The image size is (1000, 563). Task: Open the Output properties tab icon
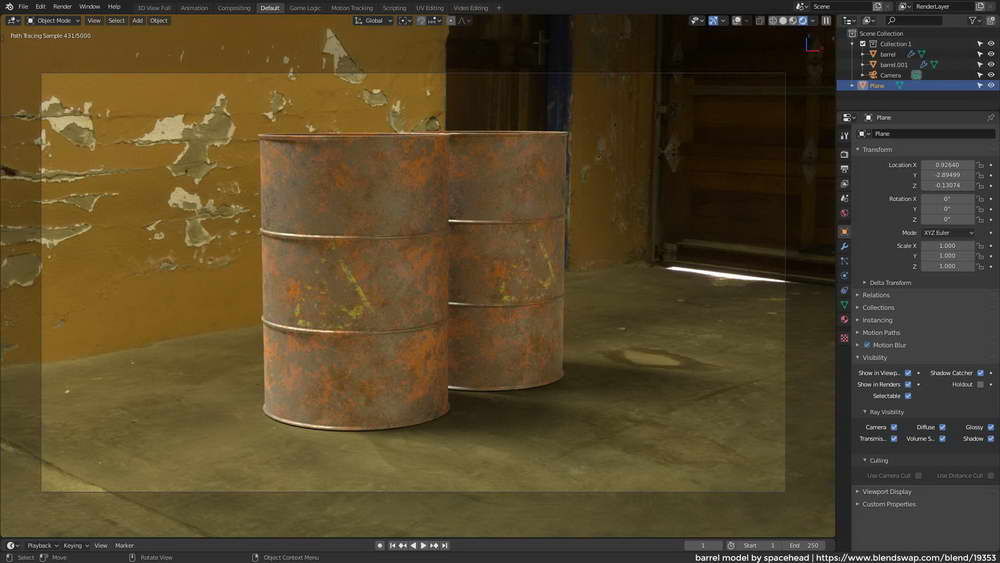[x=844, y=169]
